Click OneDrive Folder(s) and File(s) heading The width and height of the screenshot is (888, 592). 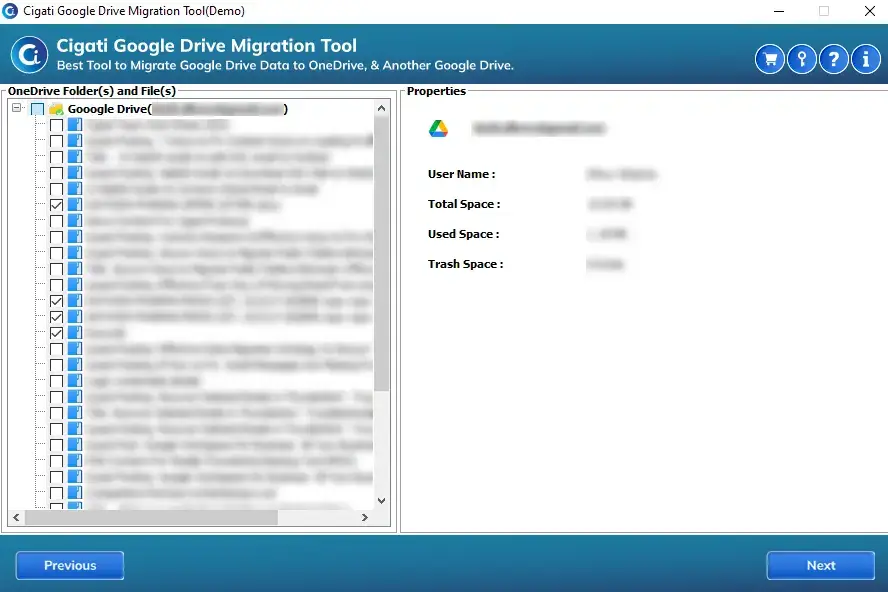[x=92, y=91]
